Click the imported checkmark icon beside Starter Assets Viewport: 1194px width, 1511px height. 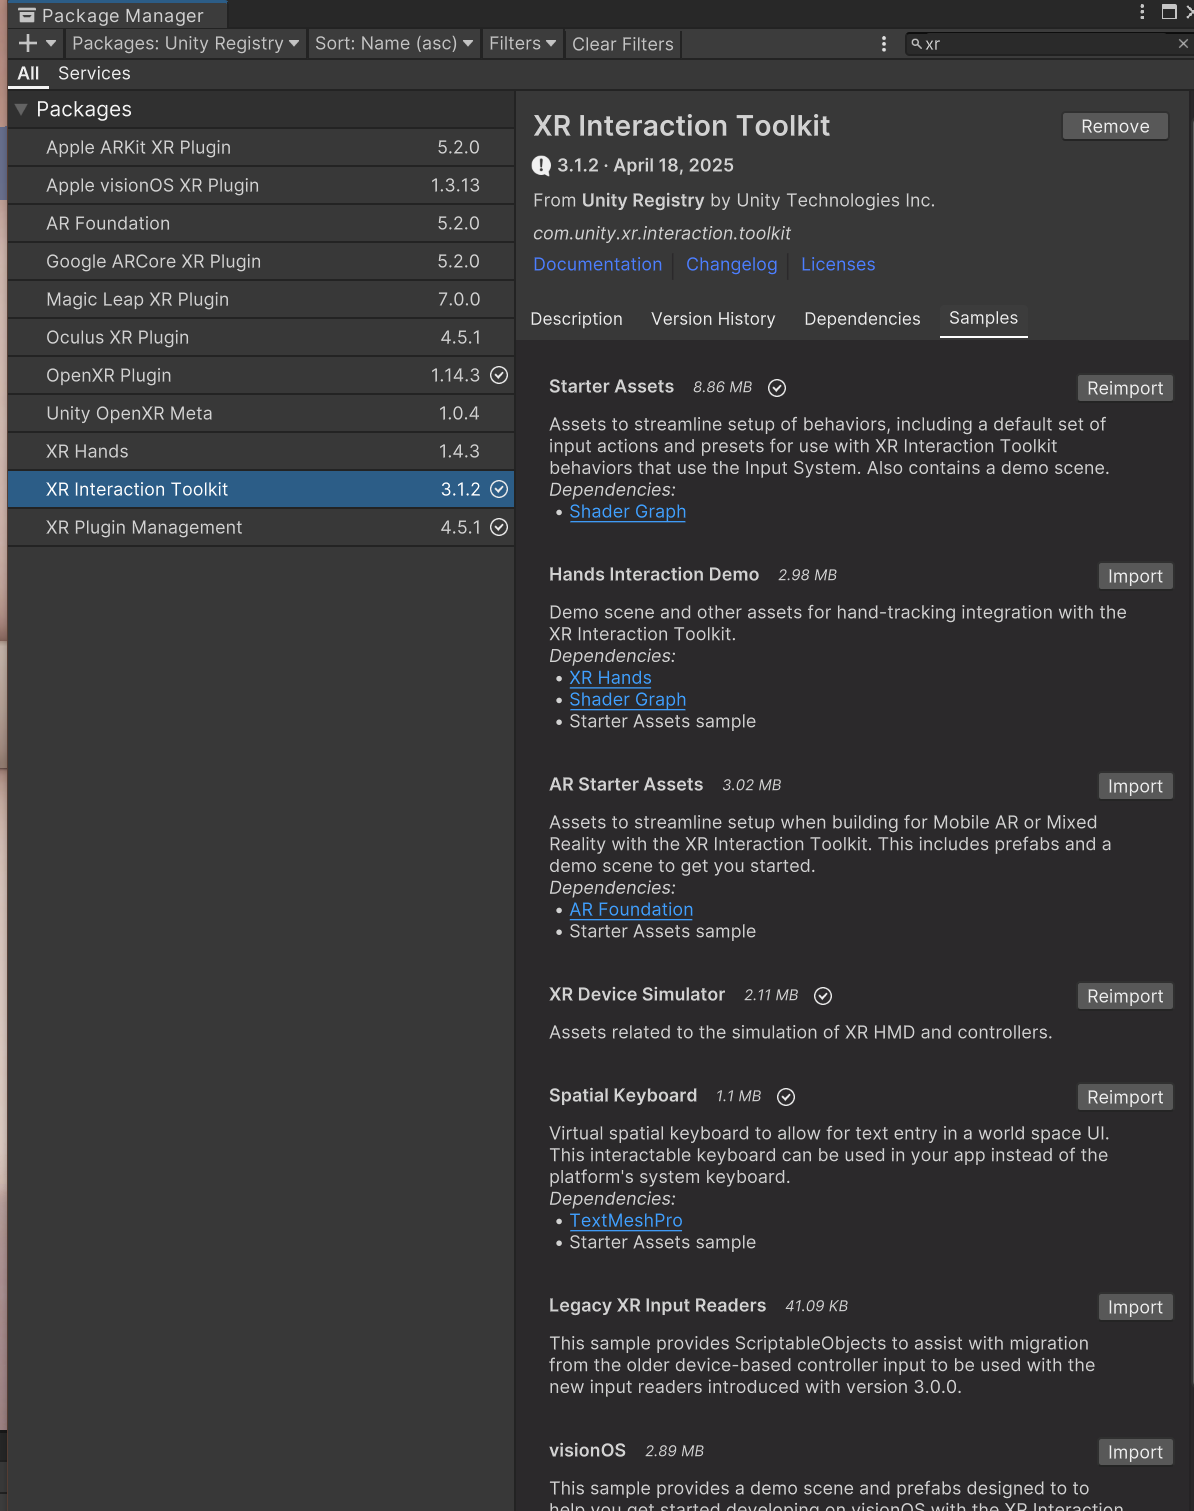click(777, 388)
